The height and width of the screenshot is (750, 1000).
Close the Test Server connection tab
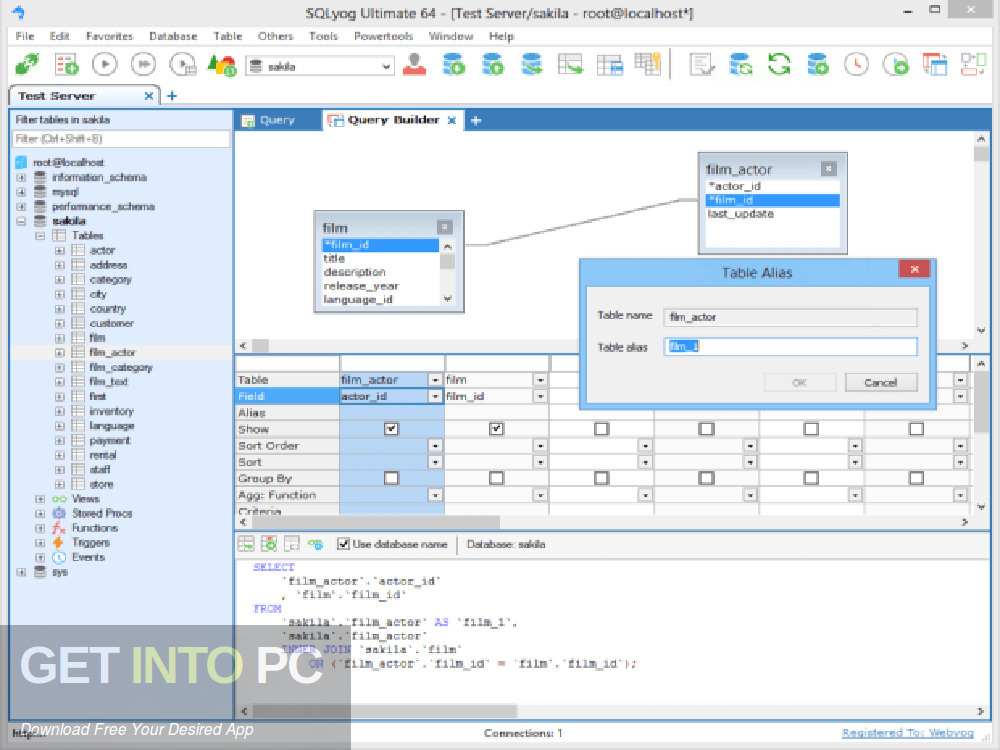tap(149, 96)
